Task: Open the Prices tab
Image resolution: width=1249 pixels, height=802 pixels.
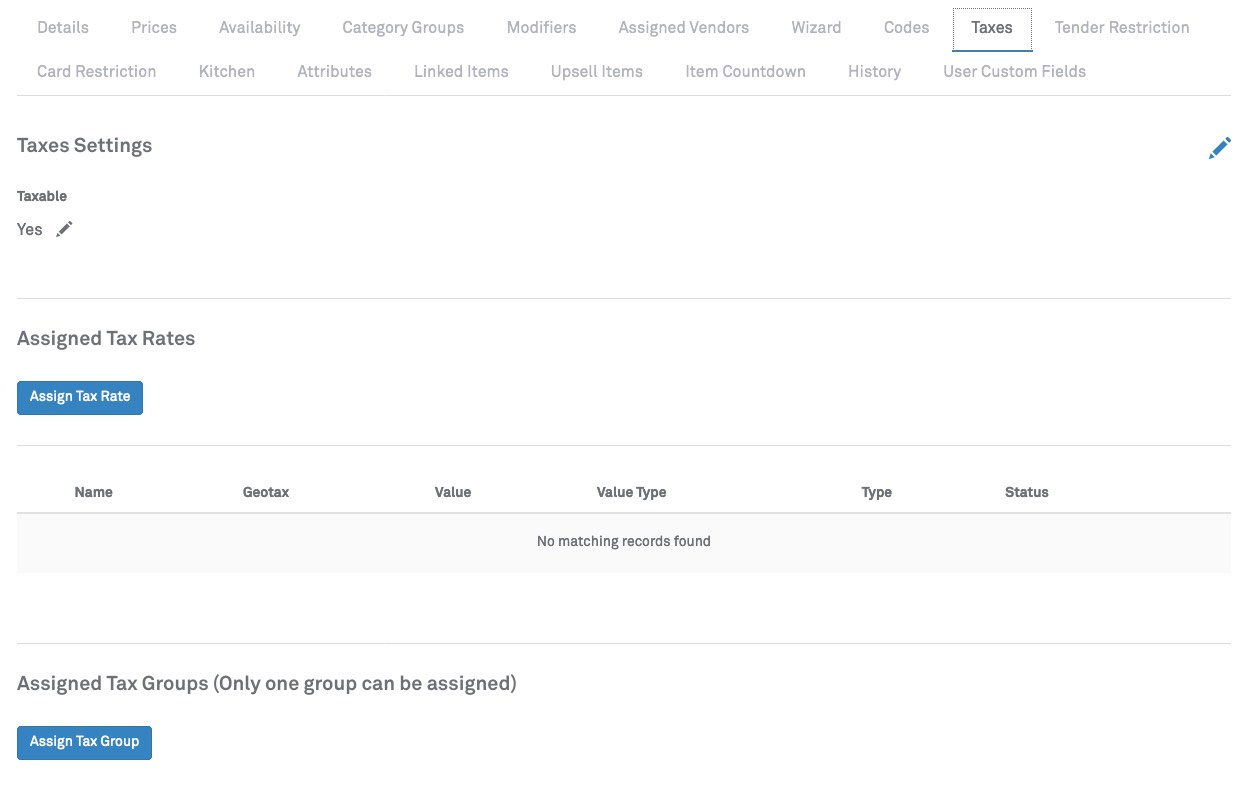Action: [154, 28]
